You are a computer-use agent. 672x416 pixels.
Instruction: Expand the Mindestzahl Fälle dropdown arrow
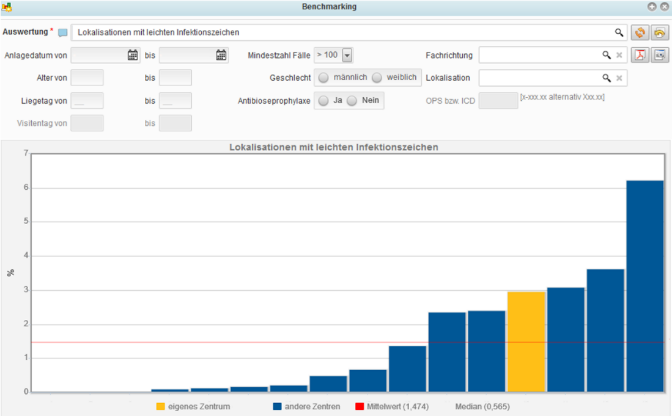click(347, 55)
